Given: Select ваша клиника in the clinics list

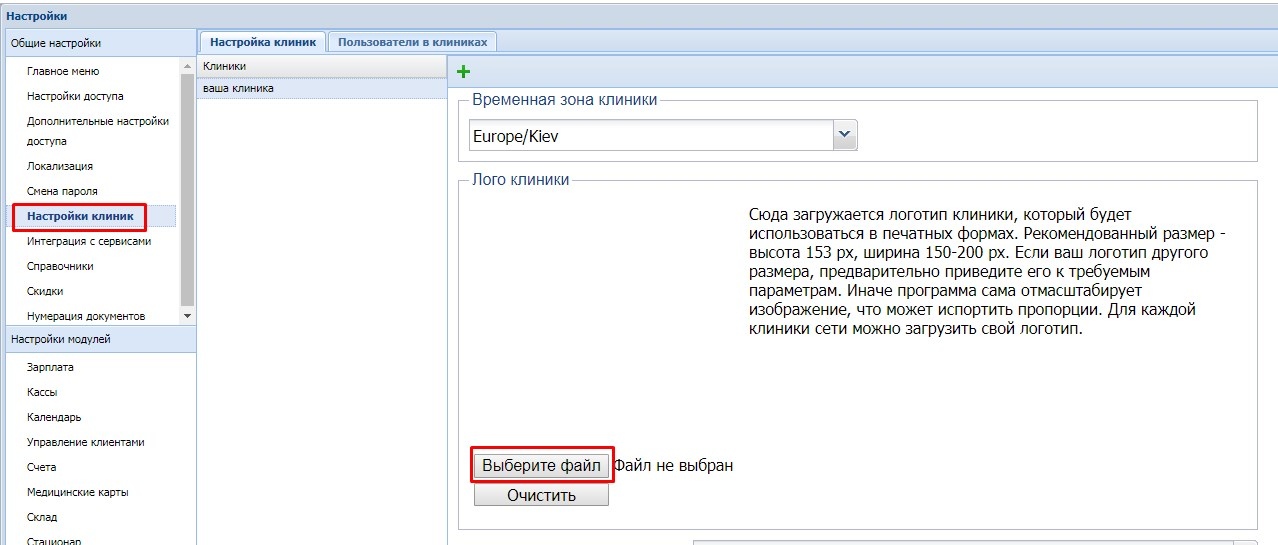Looking at the screenshot, I should tap(238, 89).
